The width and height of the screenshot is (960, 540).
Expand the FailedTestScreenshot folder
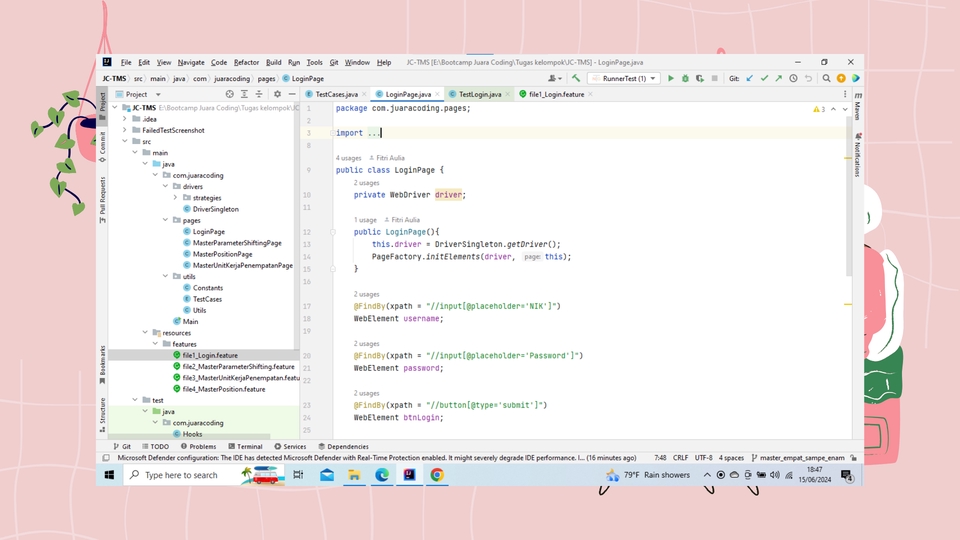tap(124, 130)
